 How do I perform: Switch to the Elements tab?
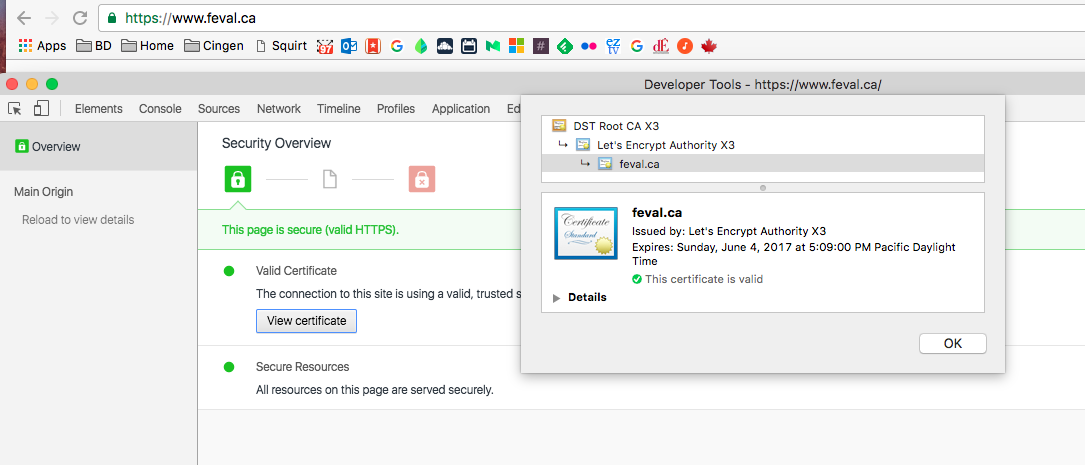coord(98,109)
